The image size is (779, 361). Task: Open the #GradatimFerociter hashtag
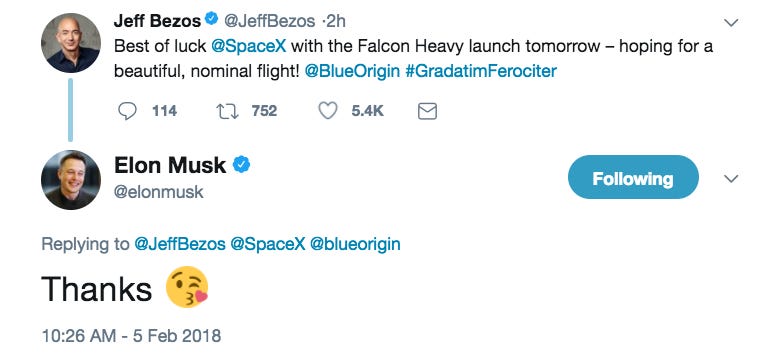tap(481, 72)
